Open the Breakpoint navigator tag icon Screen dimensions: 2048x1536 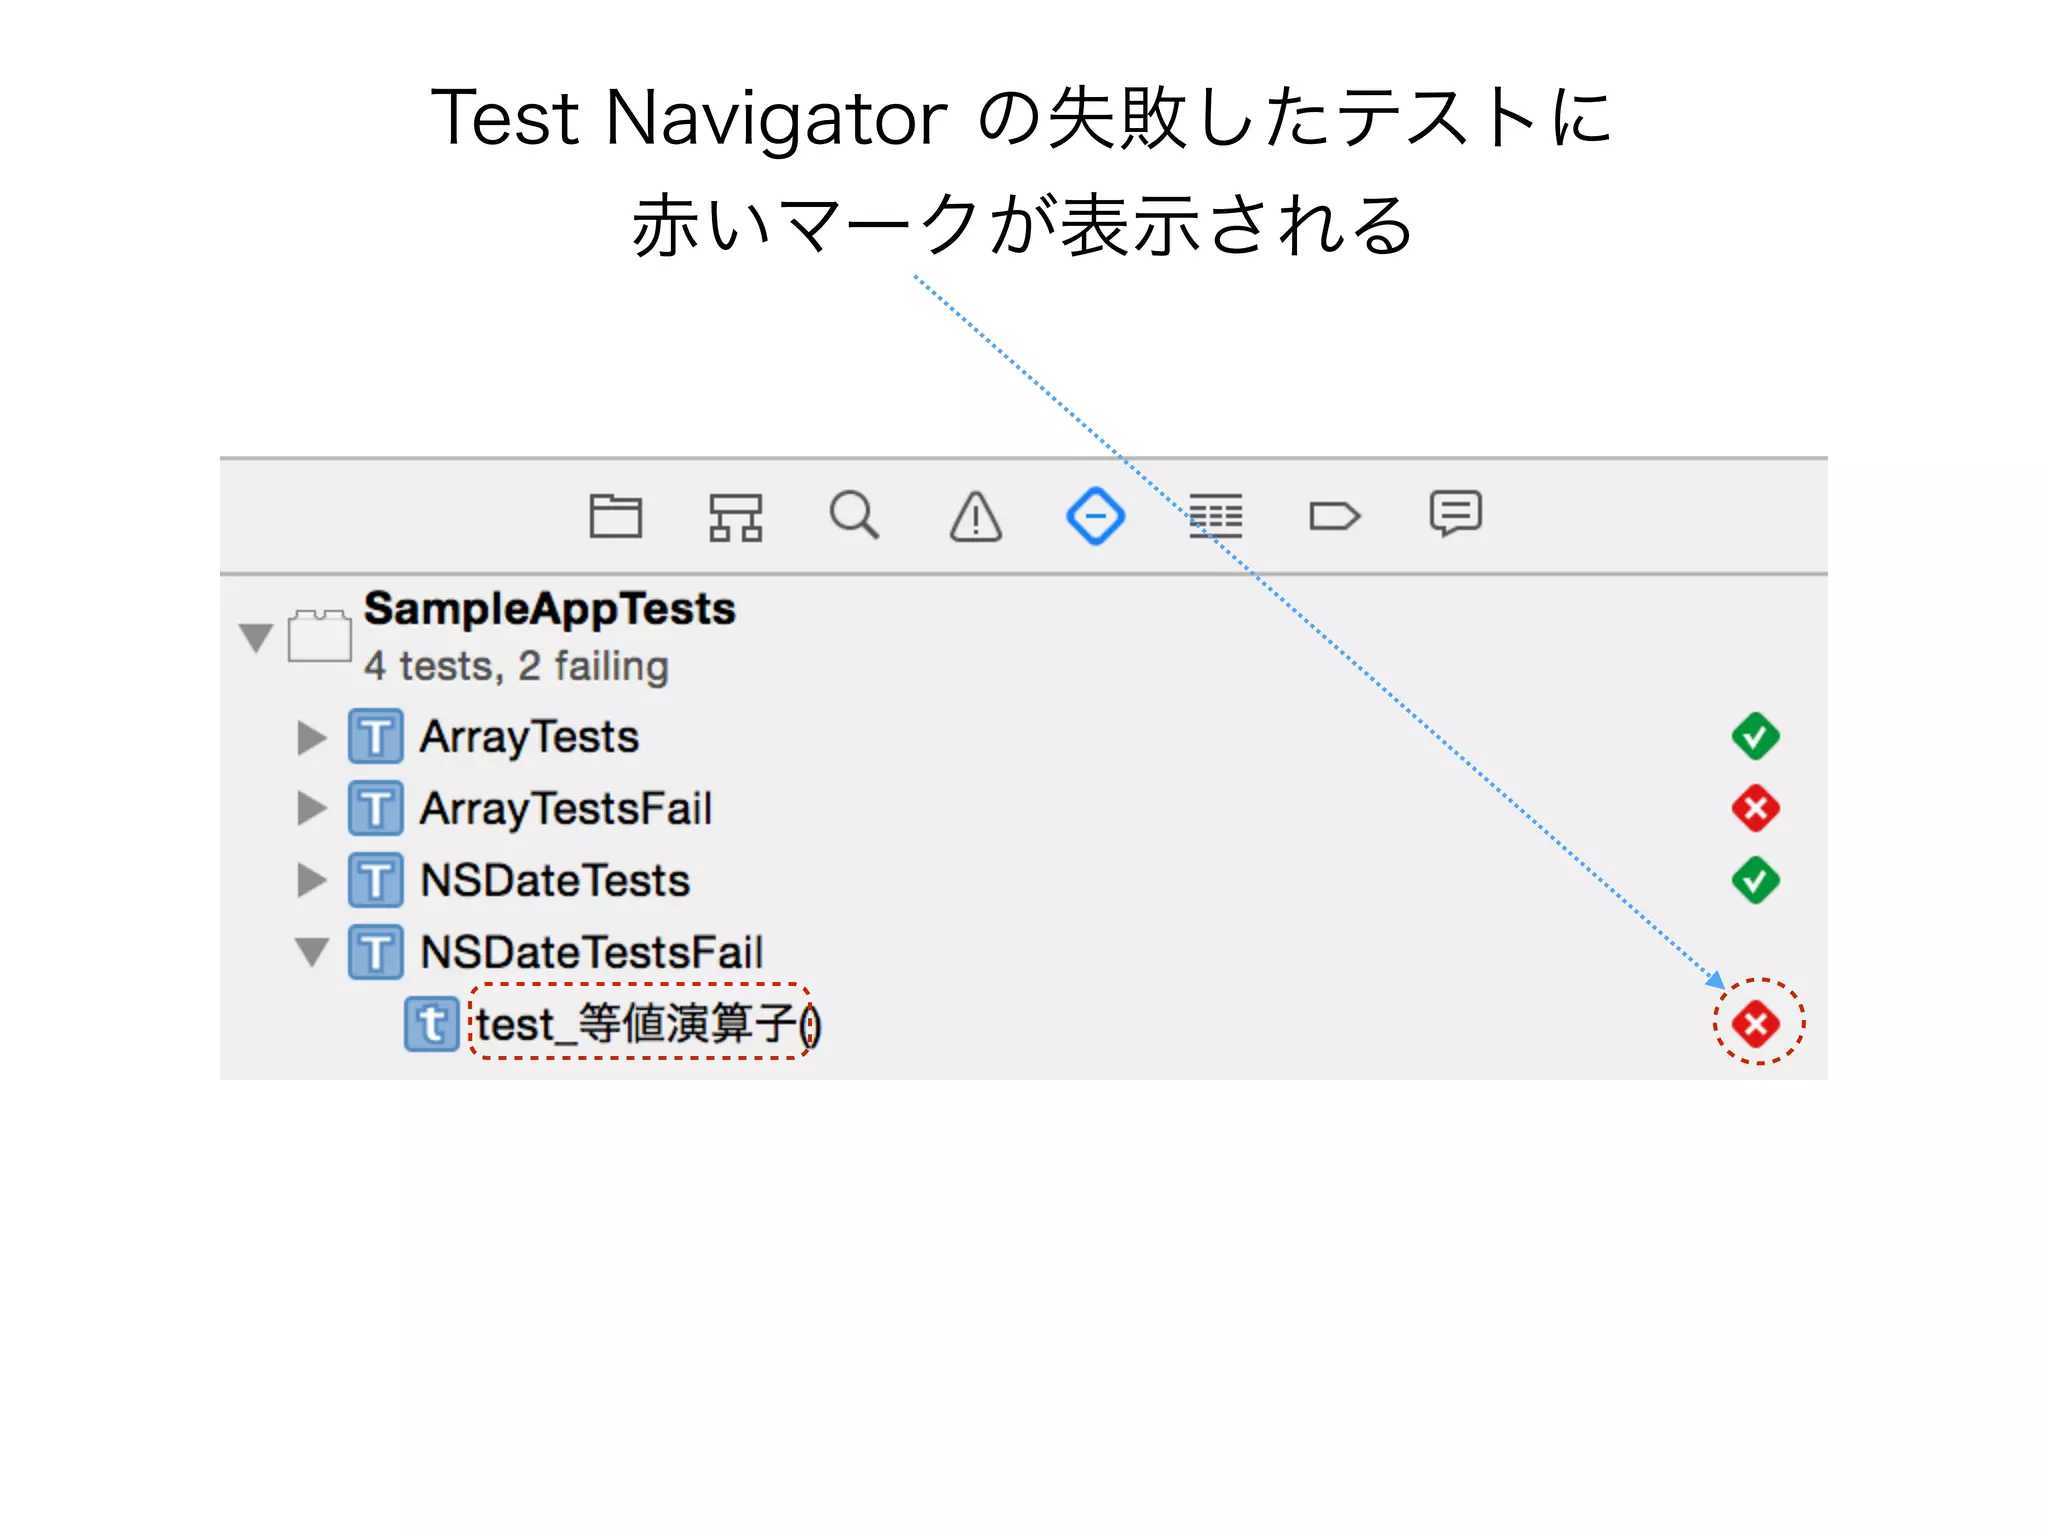coord(1334,516)
